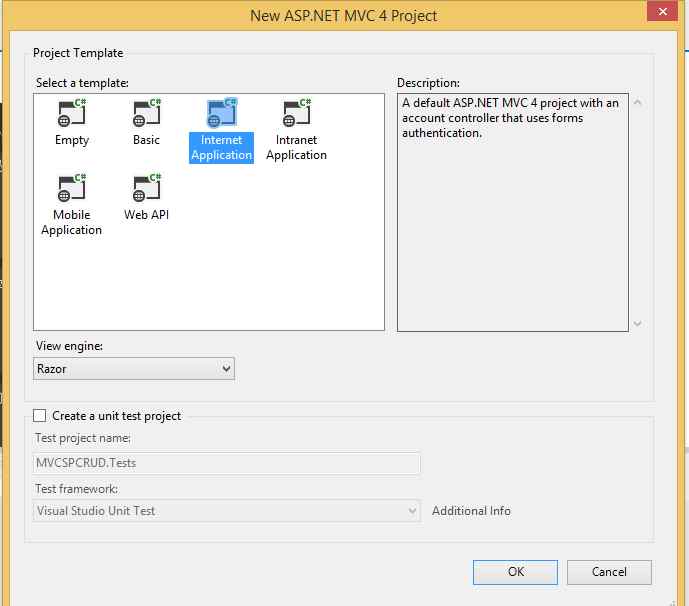Click the Cancel button
Viewport: 689px width, 606px height.
click(x=609, y=572)
